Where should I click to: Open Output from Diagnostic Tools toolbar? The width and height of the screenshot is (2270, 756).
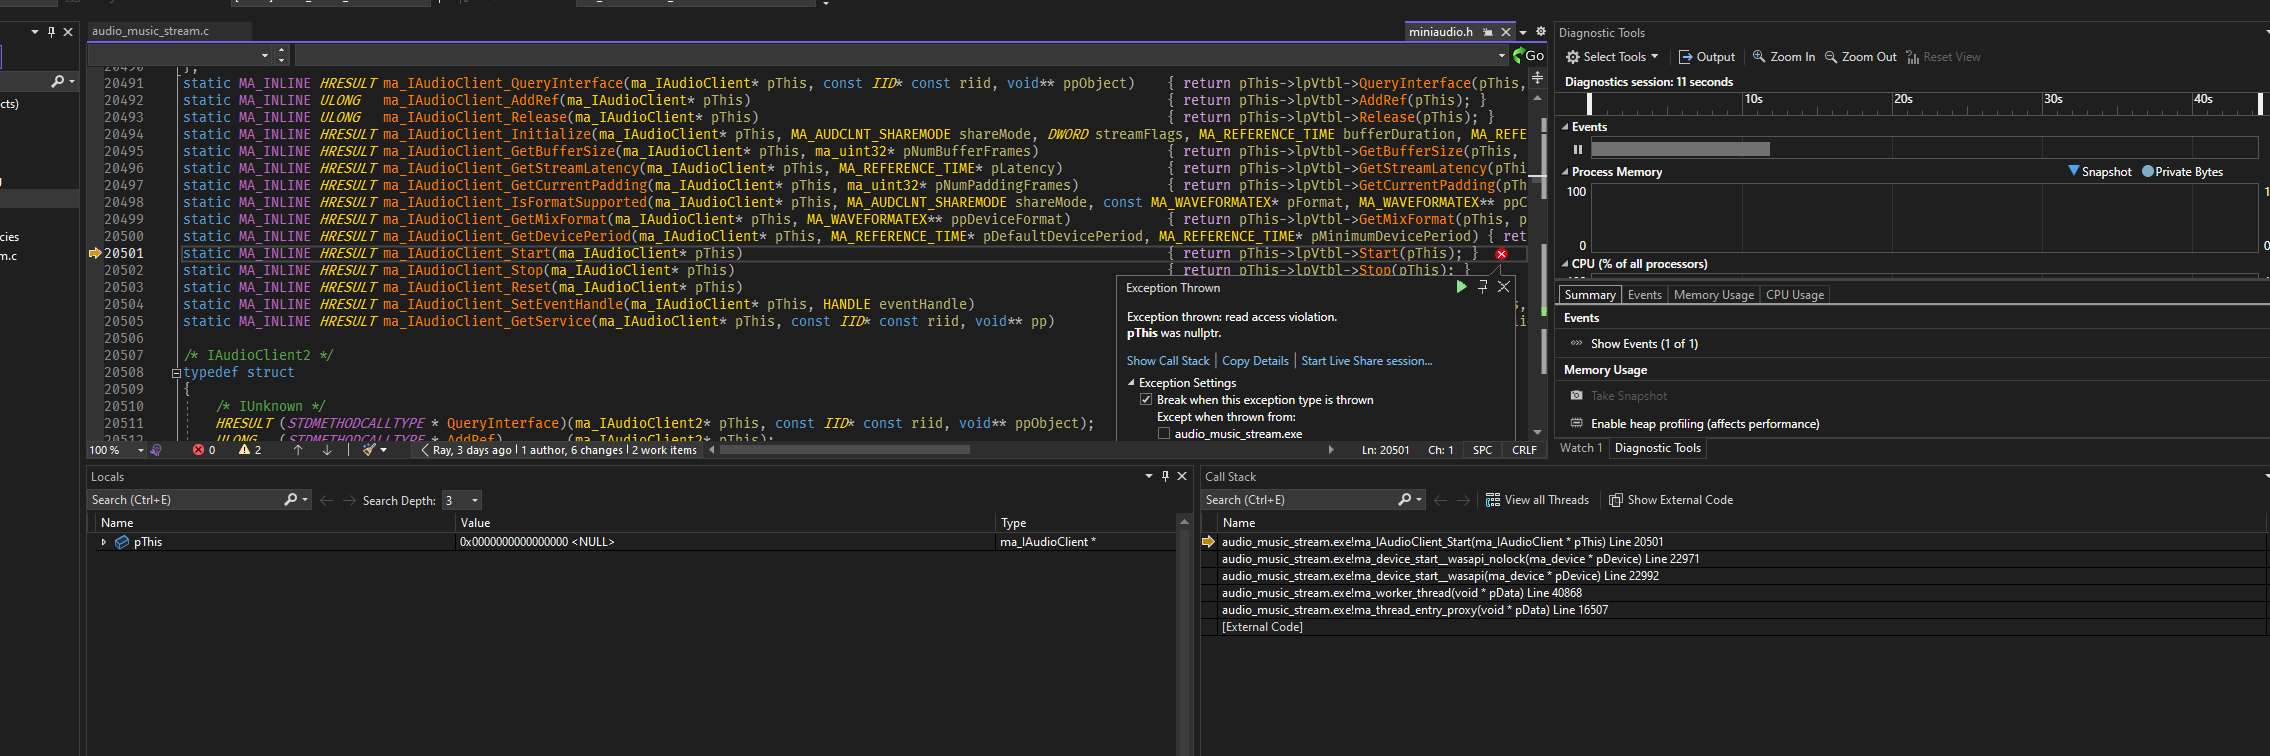1707,57
